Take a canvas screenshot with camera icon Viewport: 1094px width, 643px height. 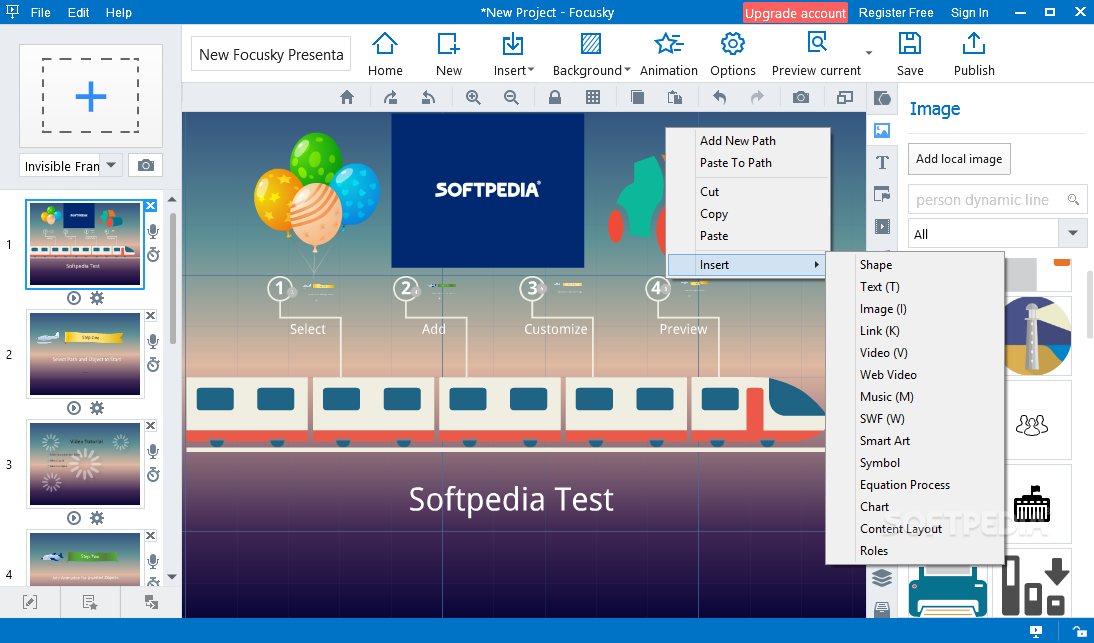tap(801, 98)
